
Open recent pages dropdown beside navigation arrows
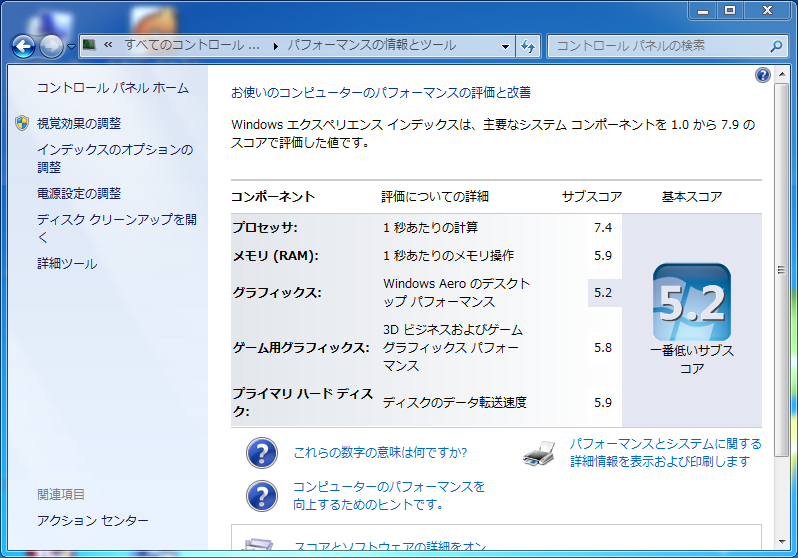(72, 47)
